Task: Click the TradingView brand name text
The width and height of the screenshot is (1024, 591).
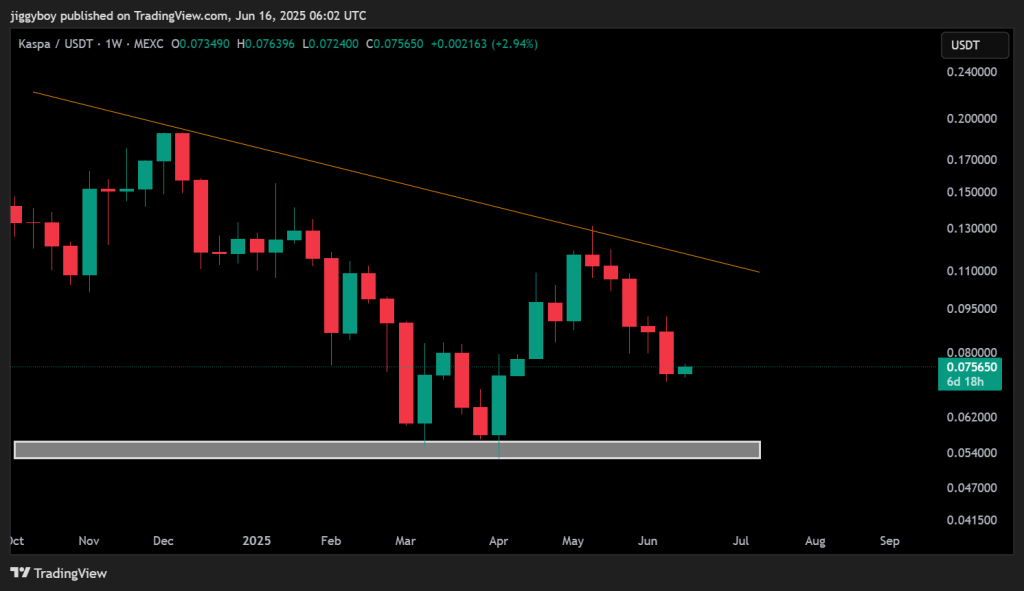Action: click(x=70, y=573)
